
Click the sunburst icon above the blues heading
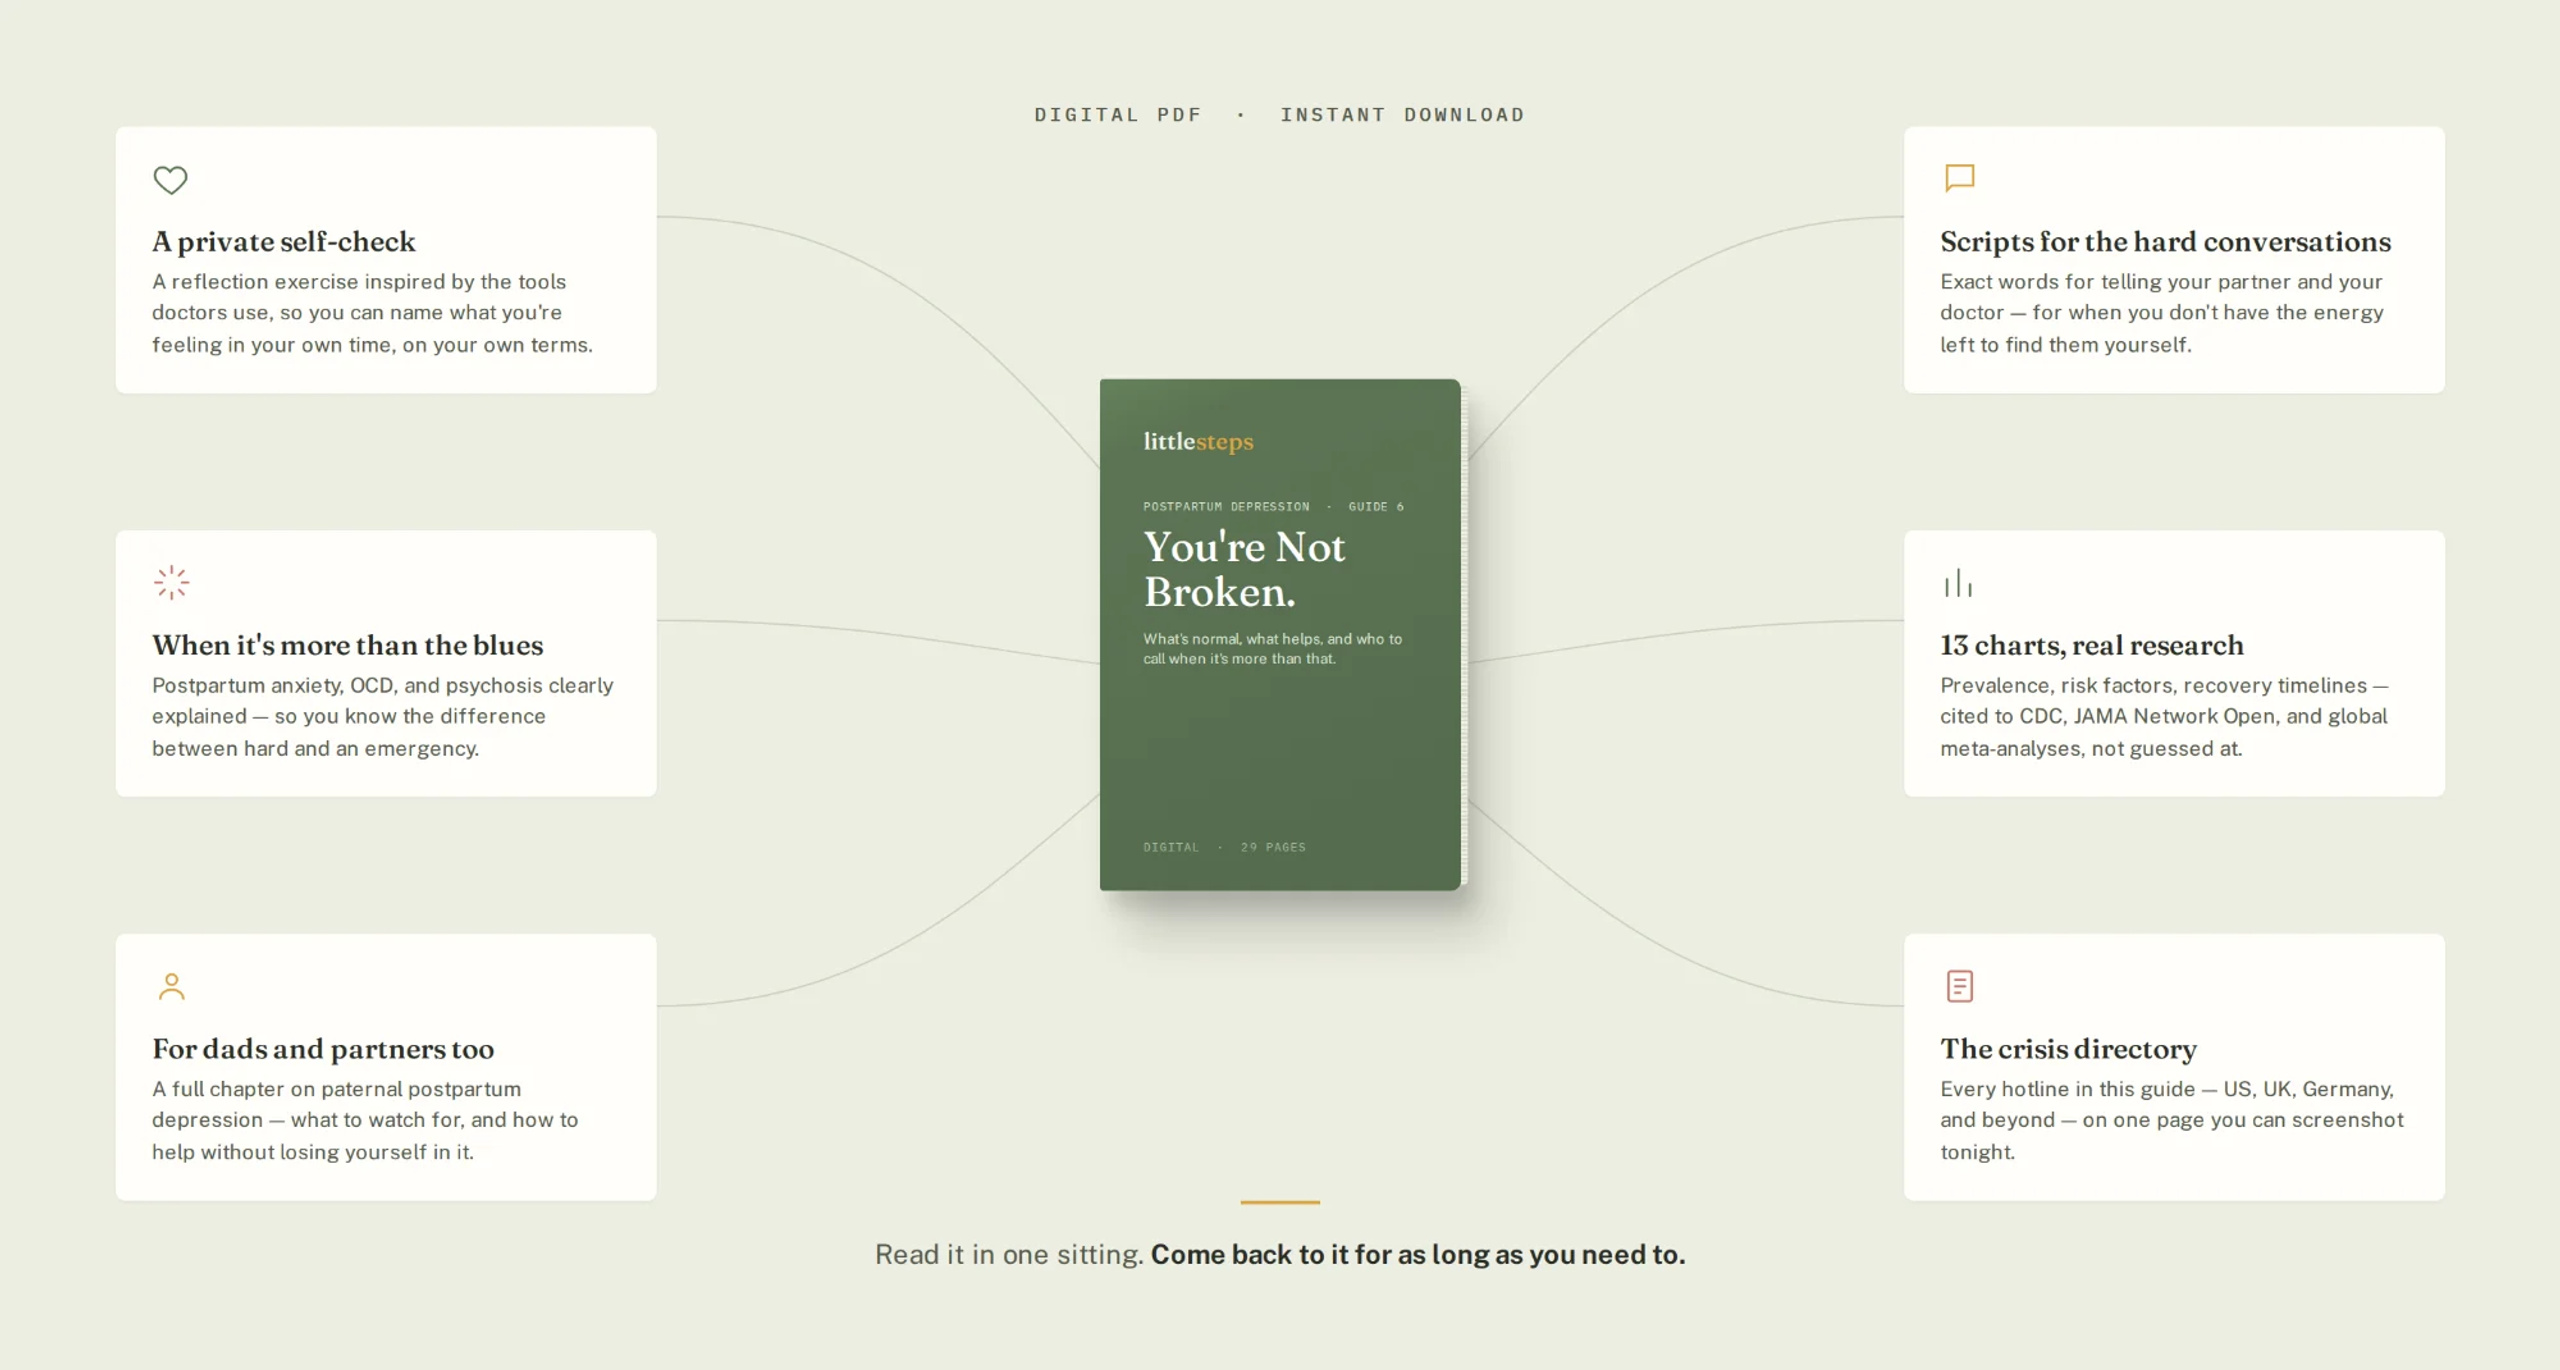(x=171, y=583)
